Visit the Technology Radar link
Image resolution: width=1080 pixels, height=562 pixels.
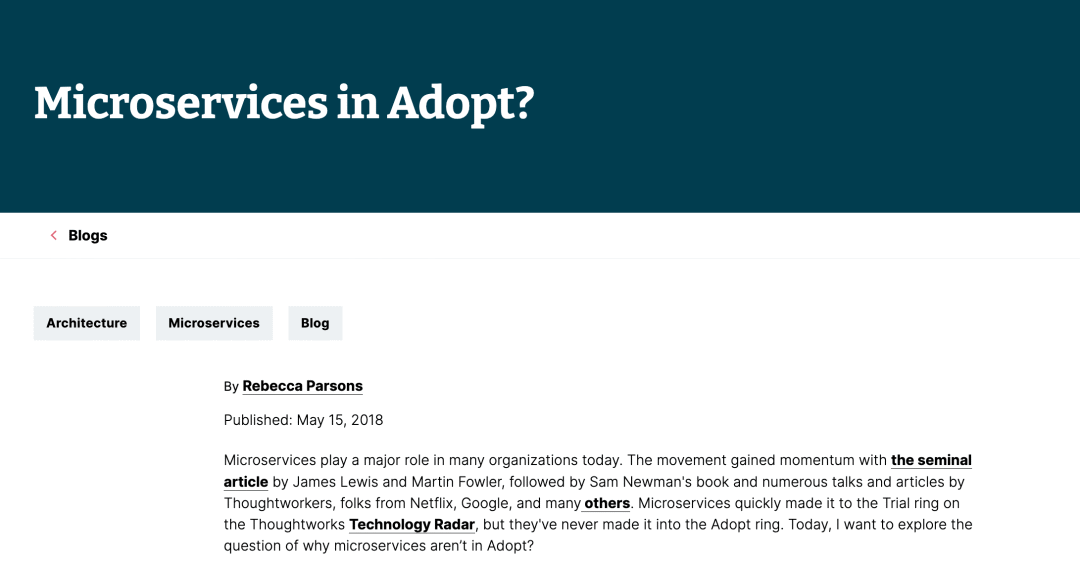(x=411, y=524)
